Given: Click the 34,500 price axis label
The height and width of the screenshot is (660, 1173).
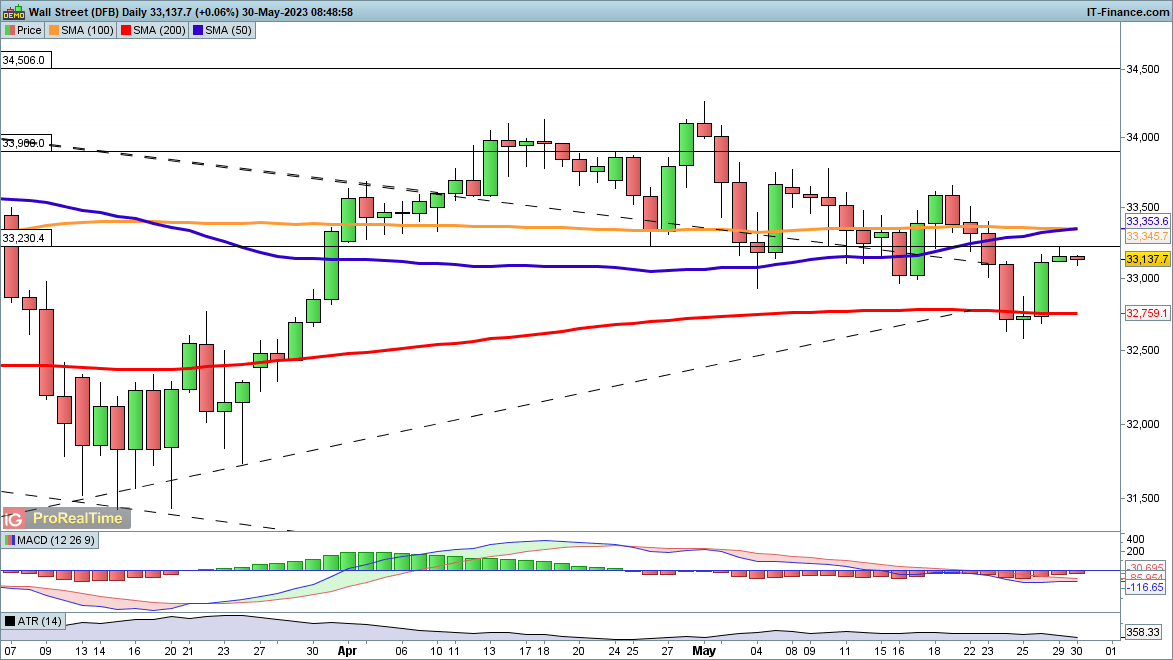Looking at the screenshot, I should 1143,69.
